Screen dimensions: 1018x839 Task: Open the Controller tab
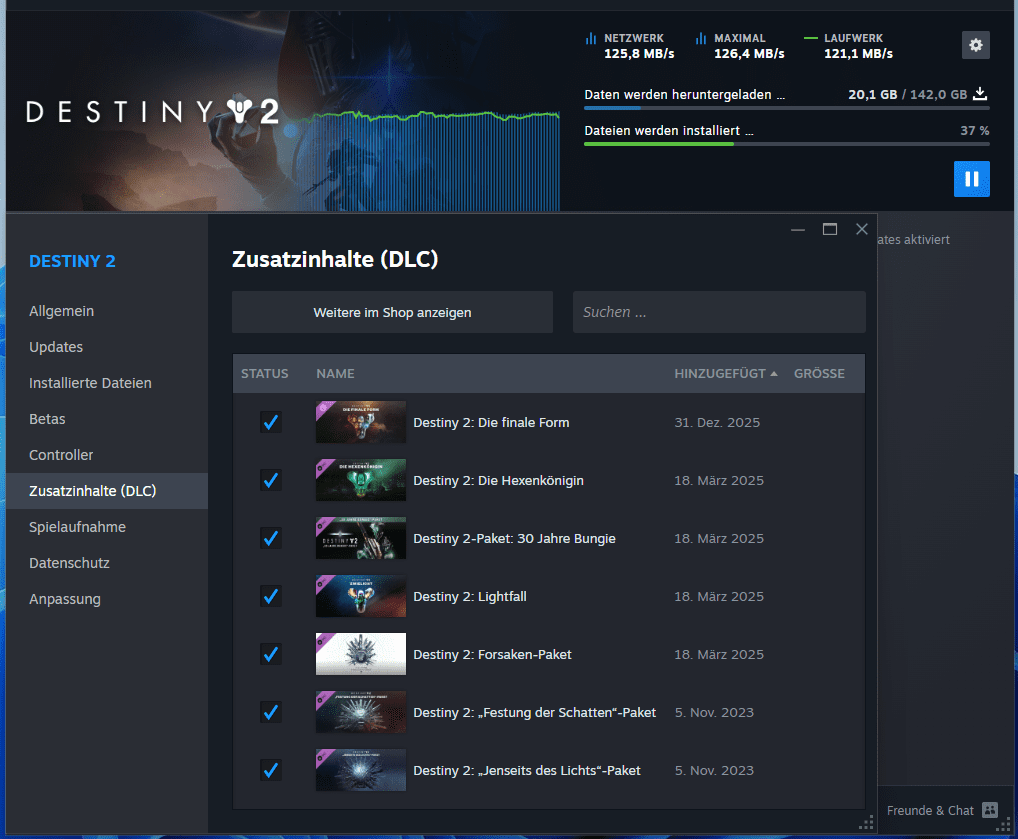coord(107,455)
